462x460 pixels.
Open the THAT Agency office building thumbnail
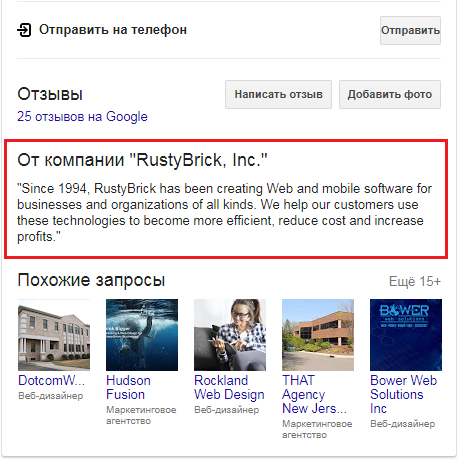click(318, 335)
